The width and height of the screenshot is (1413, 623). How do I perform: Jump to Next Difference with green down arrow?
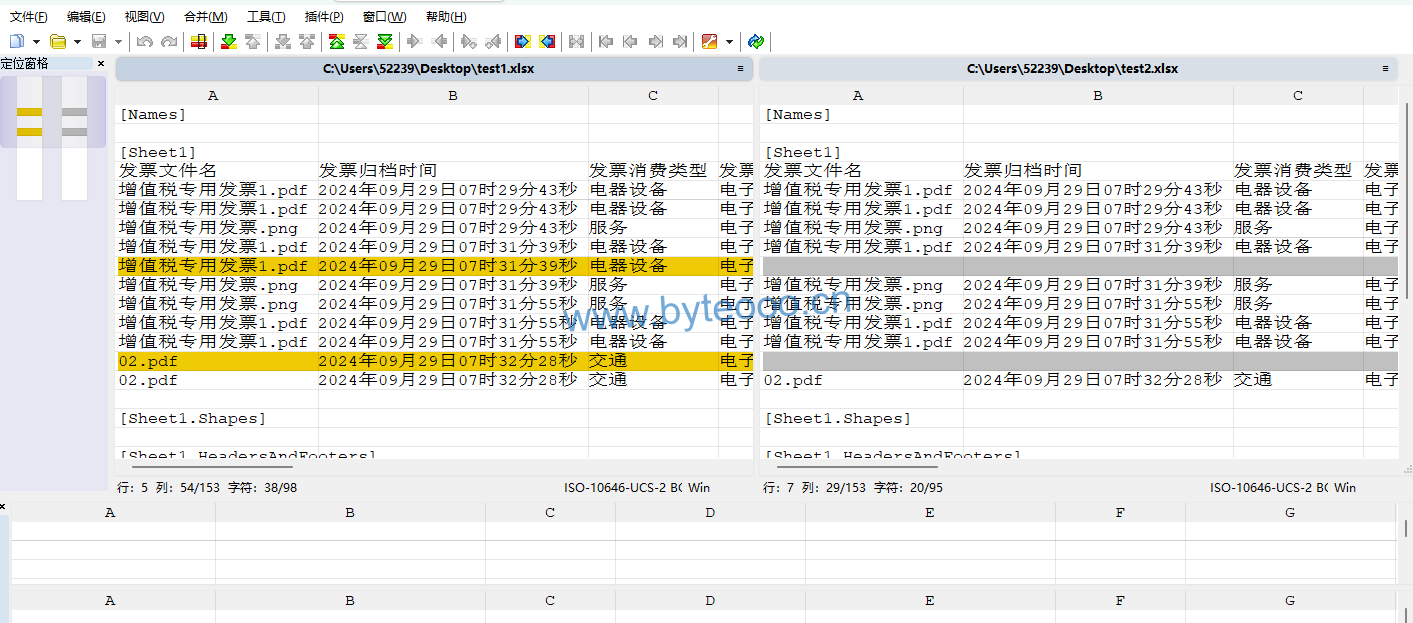(228, 41)
